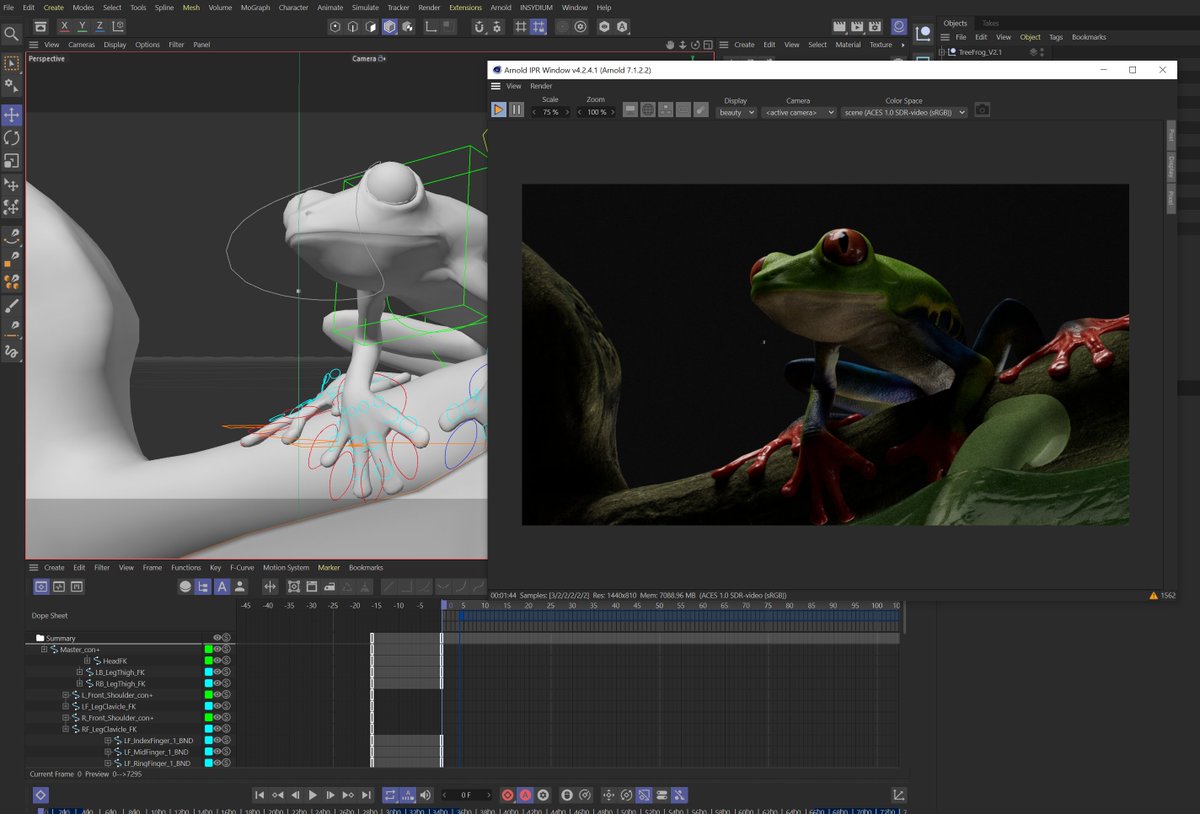Image resolution: width=1200 pixels, height=814 pixels.
Task: Click the current frame field showing 0 F
Action: [466, 795]
